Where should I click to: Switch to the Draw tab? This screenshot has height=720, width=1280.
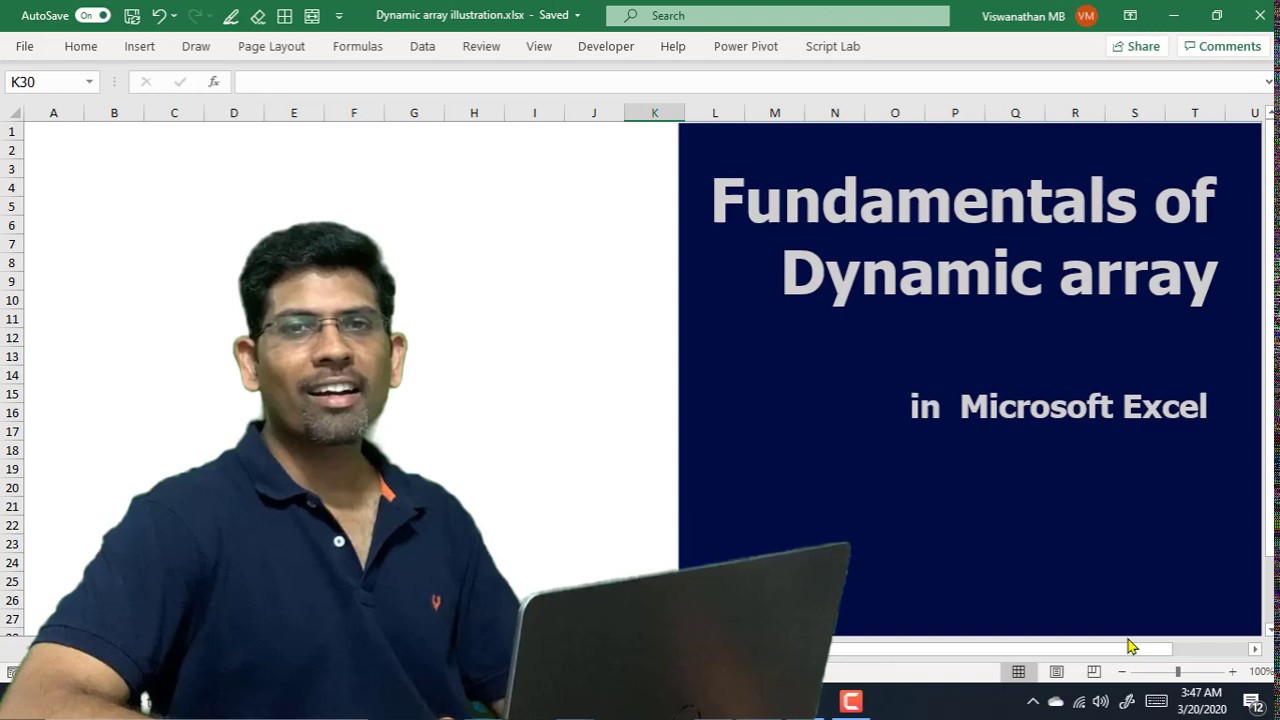pyautogui.click(x=196, y=46)
